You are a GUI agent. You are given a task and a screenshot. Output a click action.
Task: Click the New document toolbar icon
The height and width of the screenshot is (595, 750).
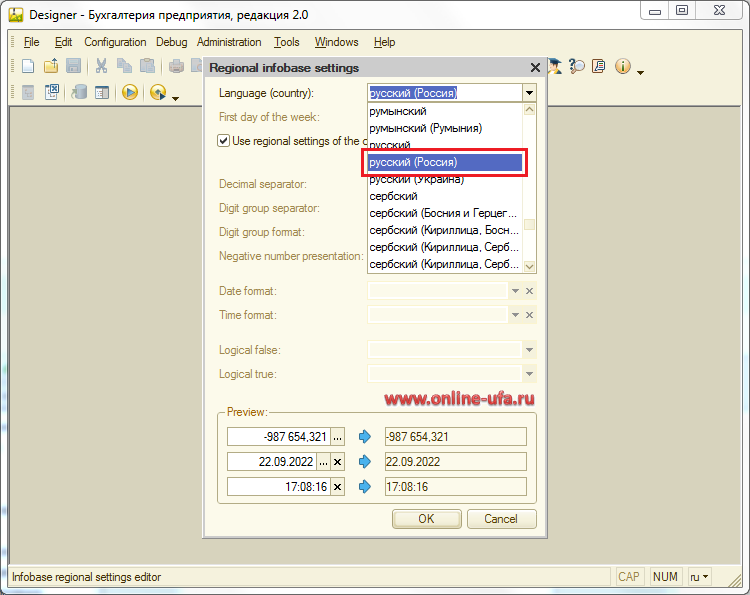pyautogui.click(x=28, y=66)
